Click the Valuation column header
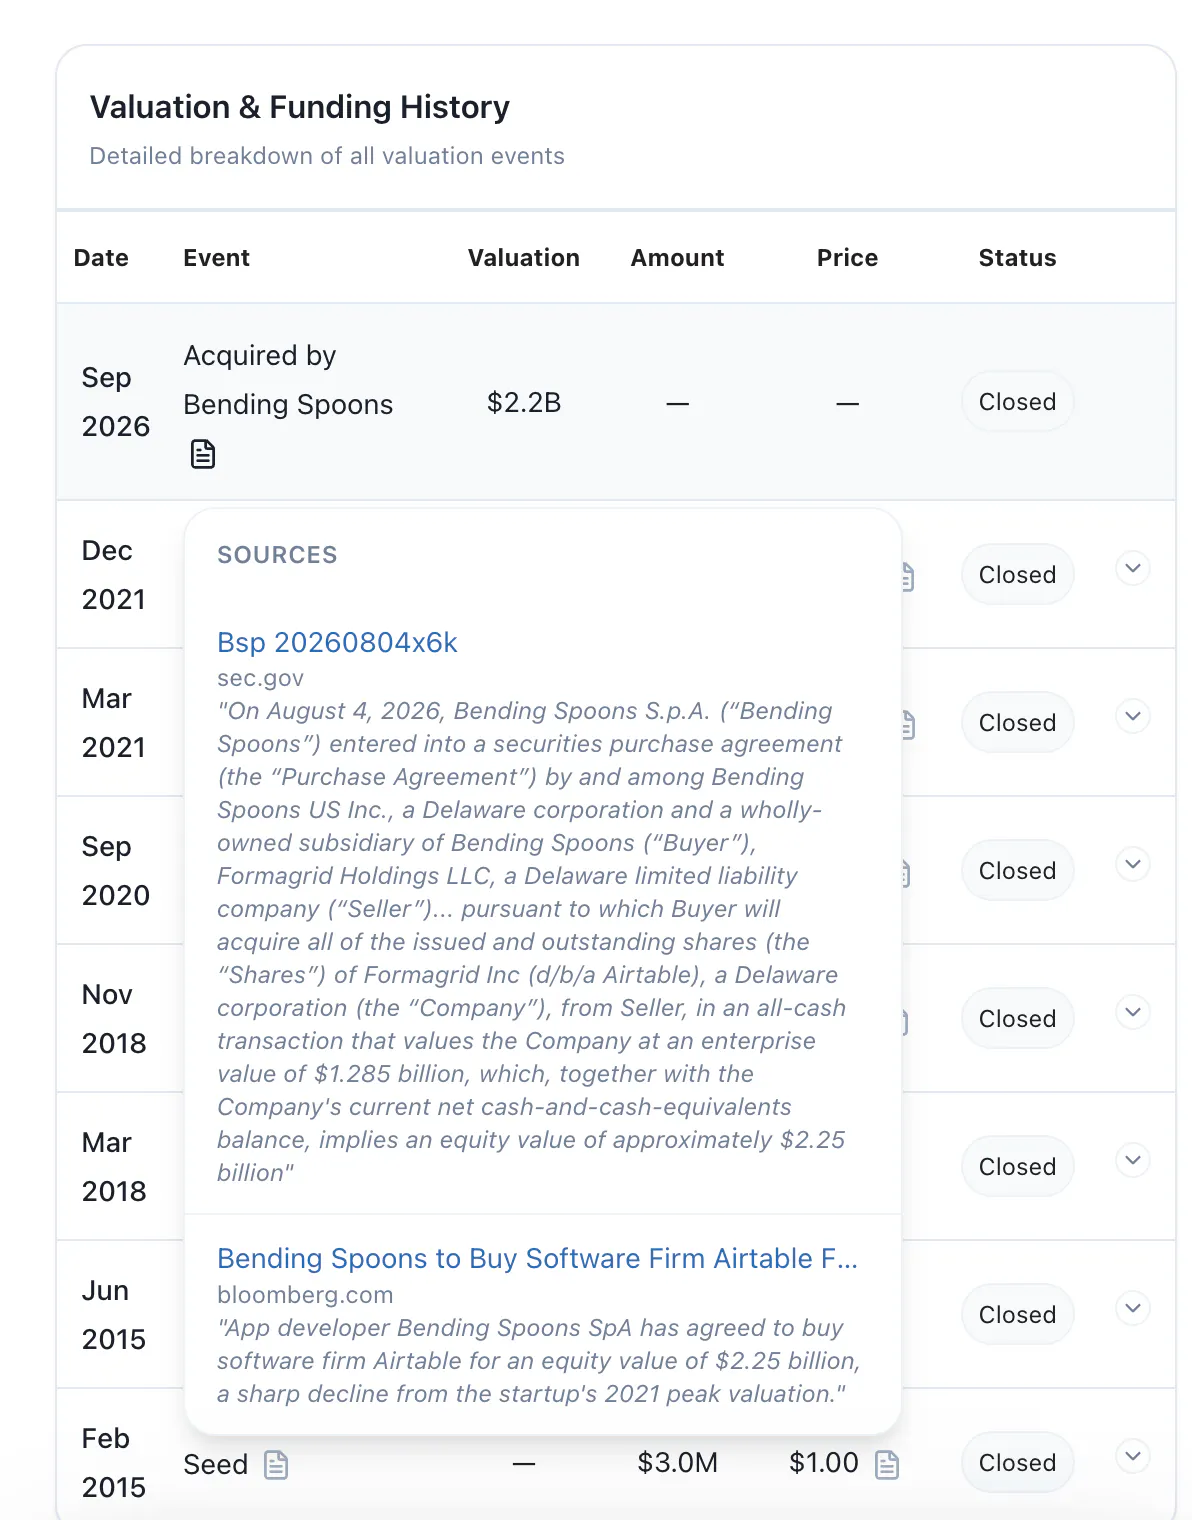The height and width of the screenshot is (1520, 1192). pyautogui.click(x=524, y=258)
